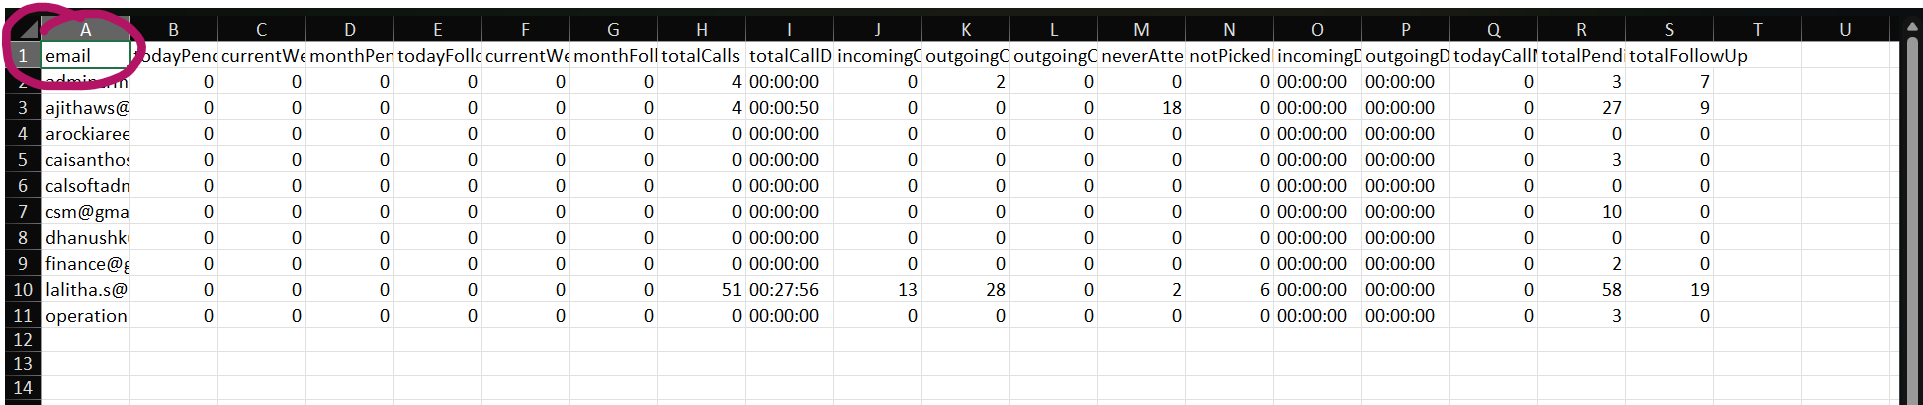Click the cell showing 00:27:56
This screenshot has height=405, width=1923.
tap(789, 289)
